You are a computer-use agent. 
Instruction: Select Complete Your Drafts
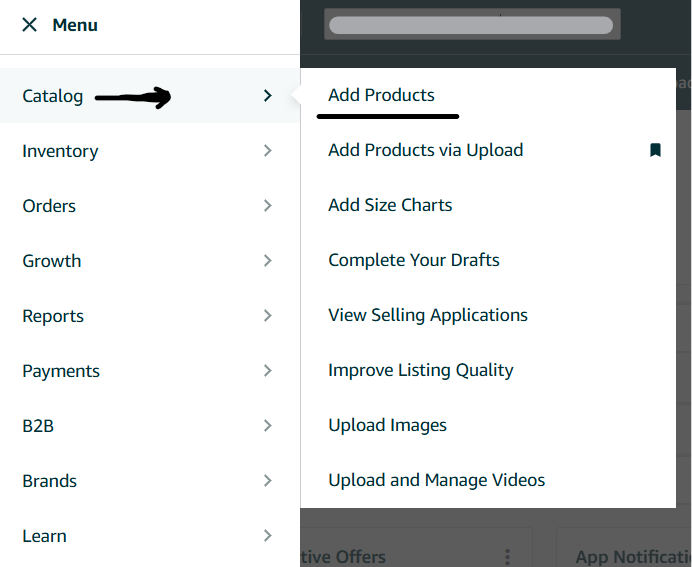pos(414,260)
